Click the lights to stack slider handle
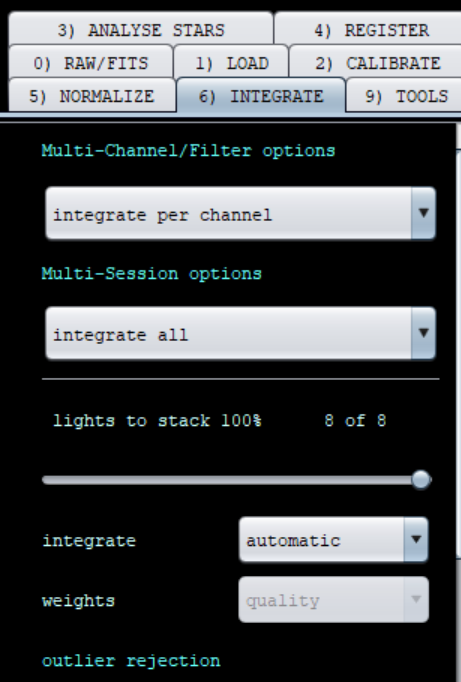 click(421, 480)
